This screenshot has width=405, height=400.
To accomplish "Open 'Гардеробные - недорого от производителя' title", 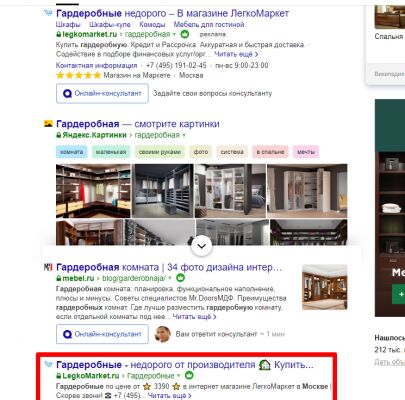I will coord(185,365).
